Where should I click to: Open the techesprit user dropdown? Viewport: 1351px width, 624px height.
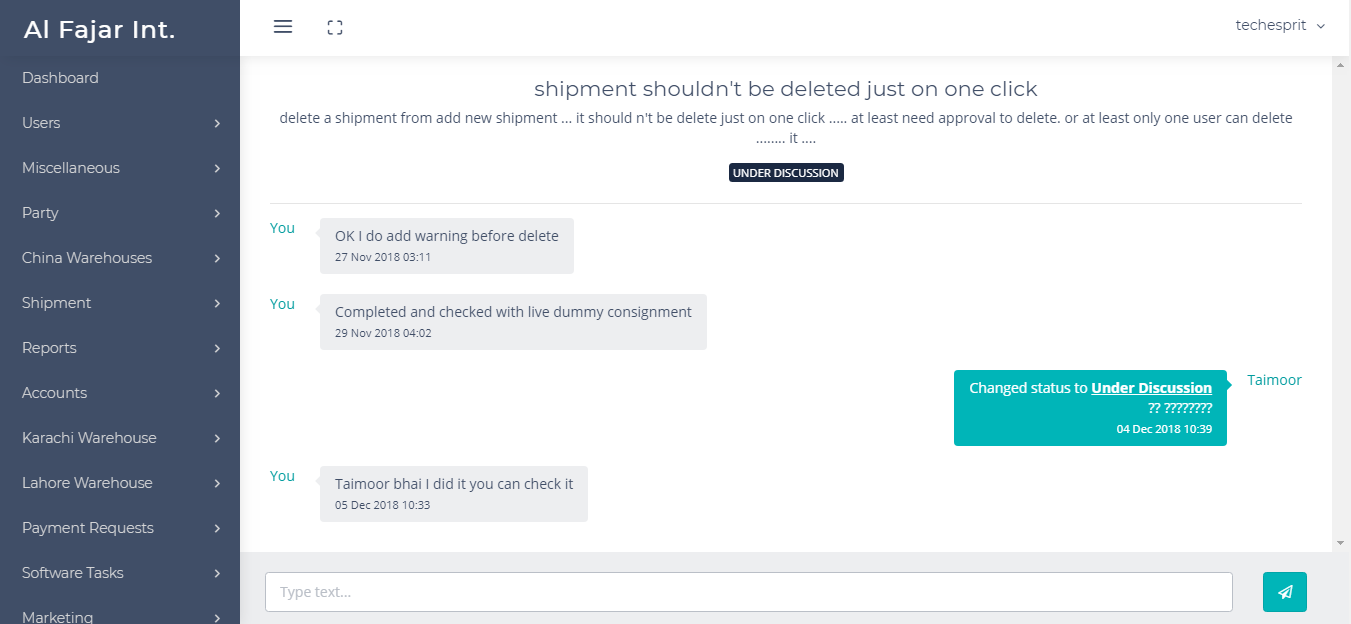[1279, 26]
